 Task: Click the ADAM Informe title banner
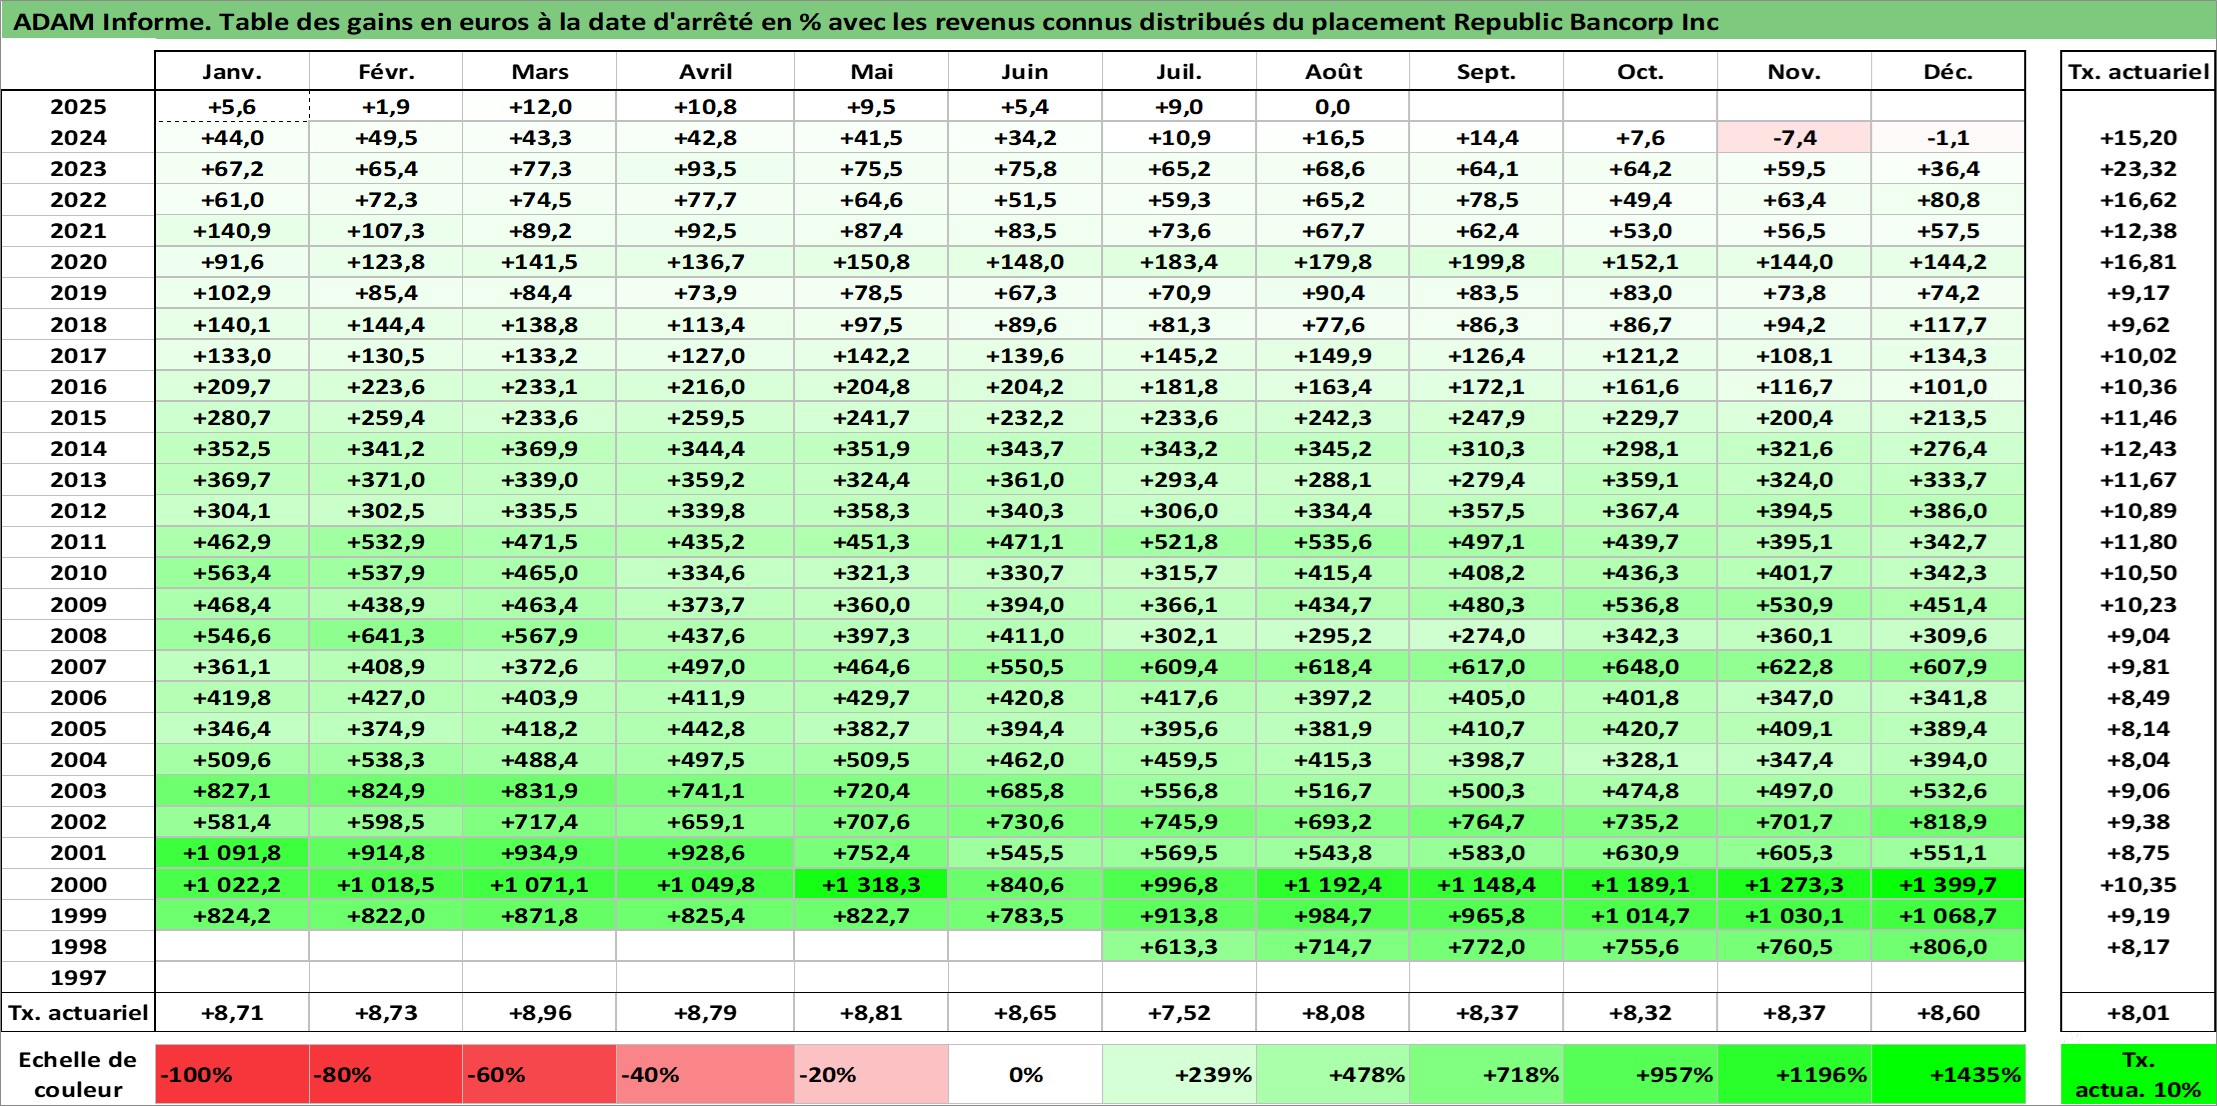click(1108, 21)
